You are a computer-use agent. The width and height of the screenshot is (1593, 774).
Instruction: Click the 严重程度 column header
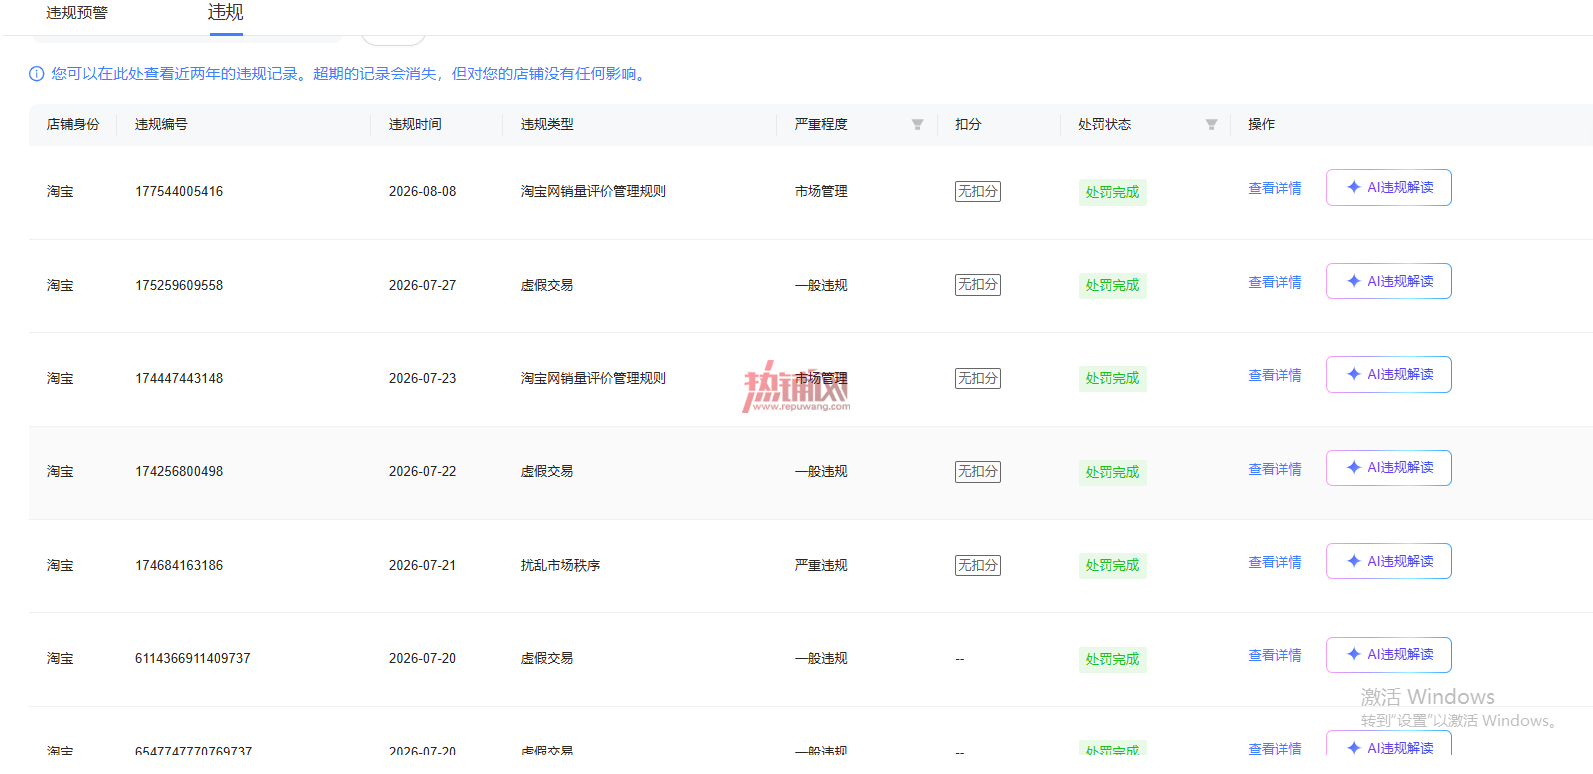pos(821,125)
